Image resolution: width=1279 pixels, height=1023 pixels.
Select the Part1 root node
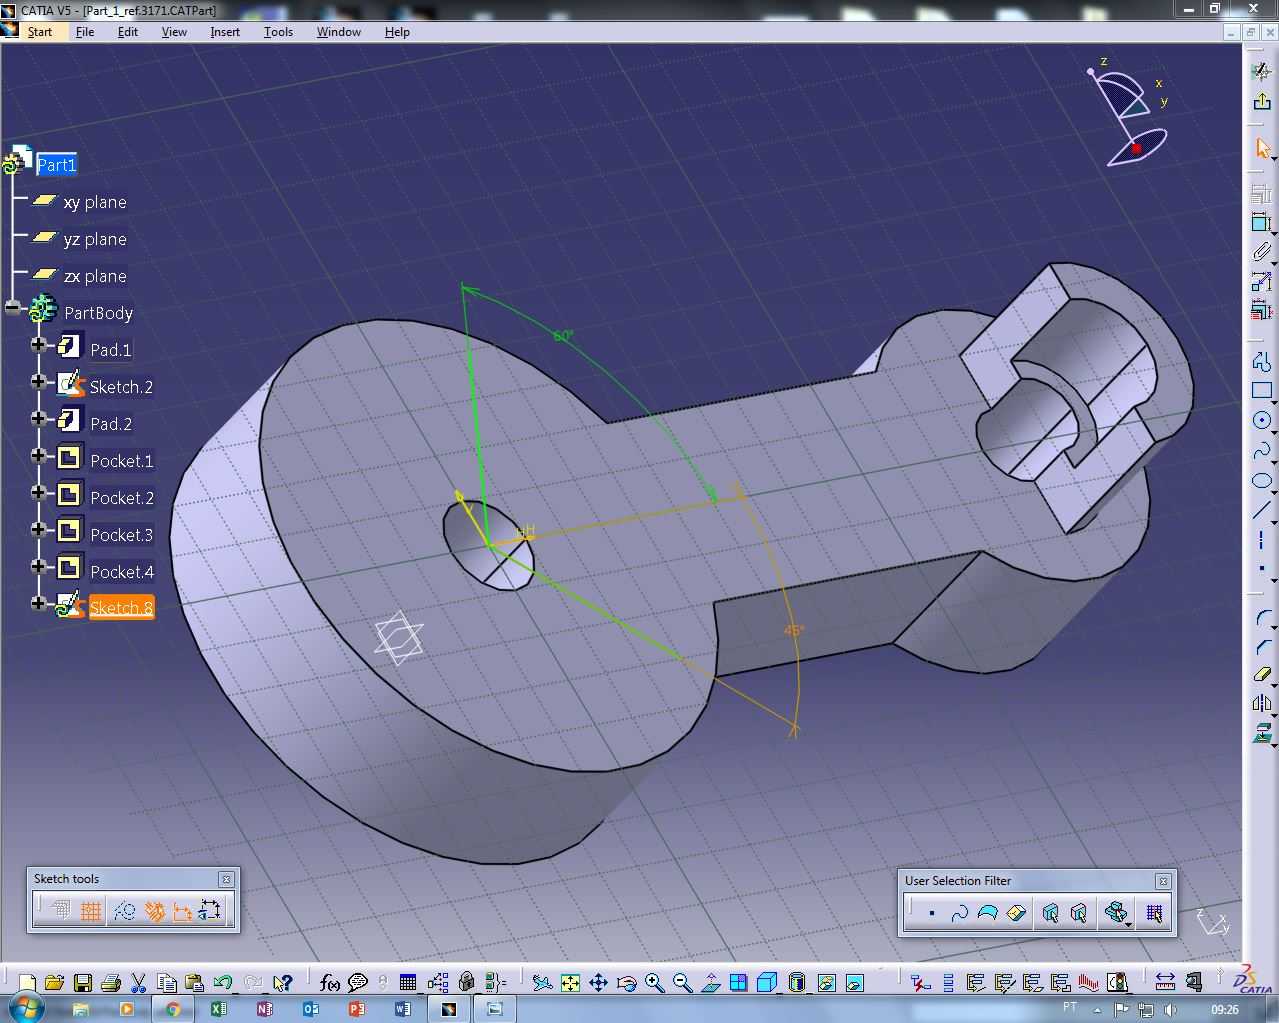tap(56, 165)
